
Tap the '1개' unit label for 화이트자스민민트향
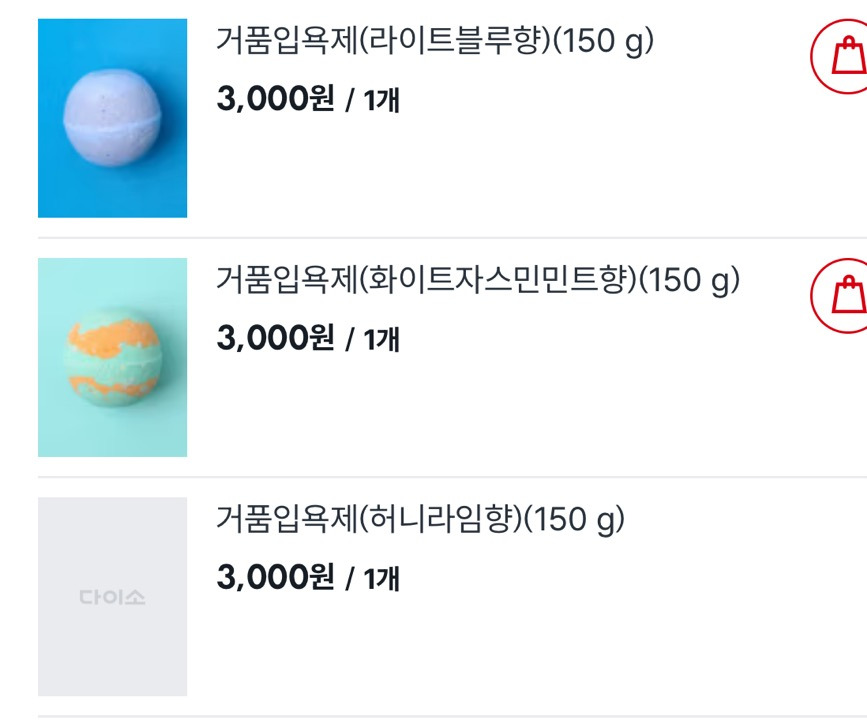coord(381,340)
